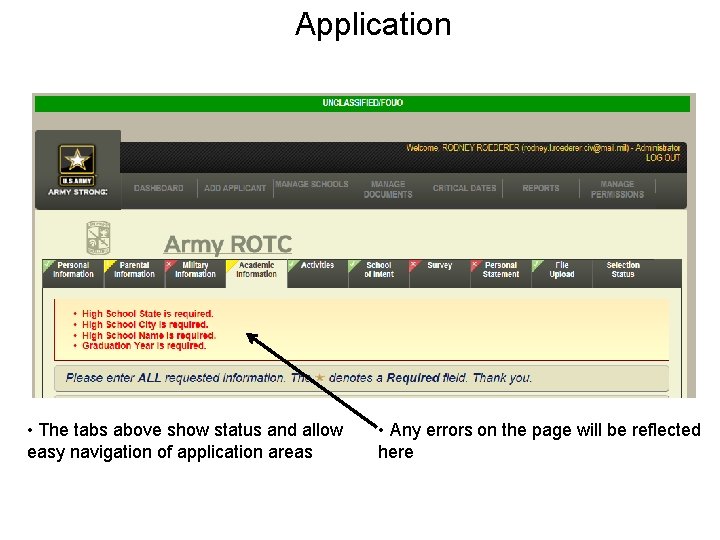Open Manage Documents
The height and width of the screenshot is (540, 720).
point(388,189)
